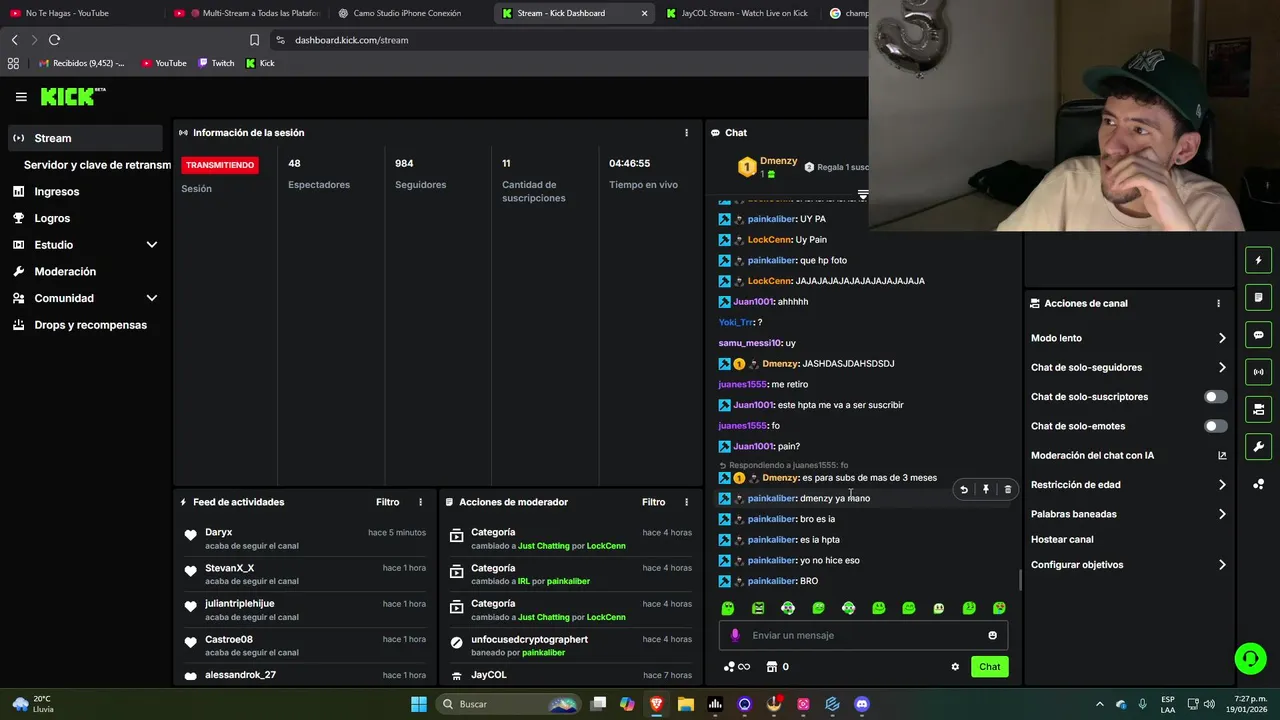Open the green support headset bubble
Screen dimensions: 1280x720
pyautogui.click(x=1250, y=658)
